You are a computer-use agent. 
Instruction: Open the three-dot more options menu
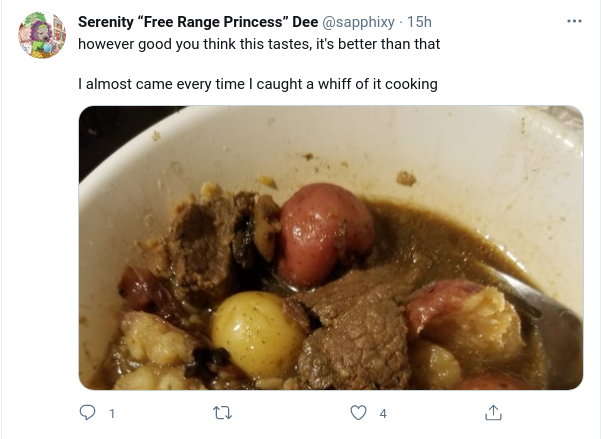pos(574,21)
